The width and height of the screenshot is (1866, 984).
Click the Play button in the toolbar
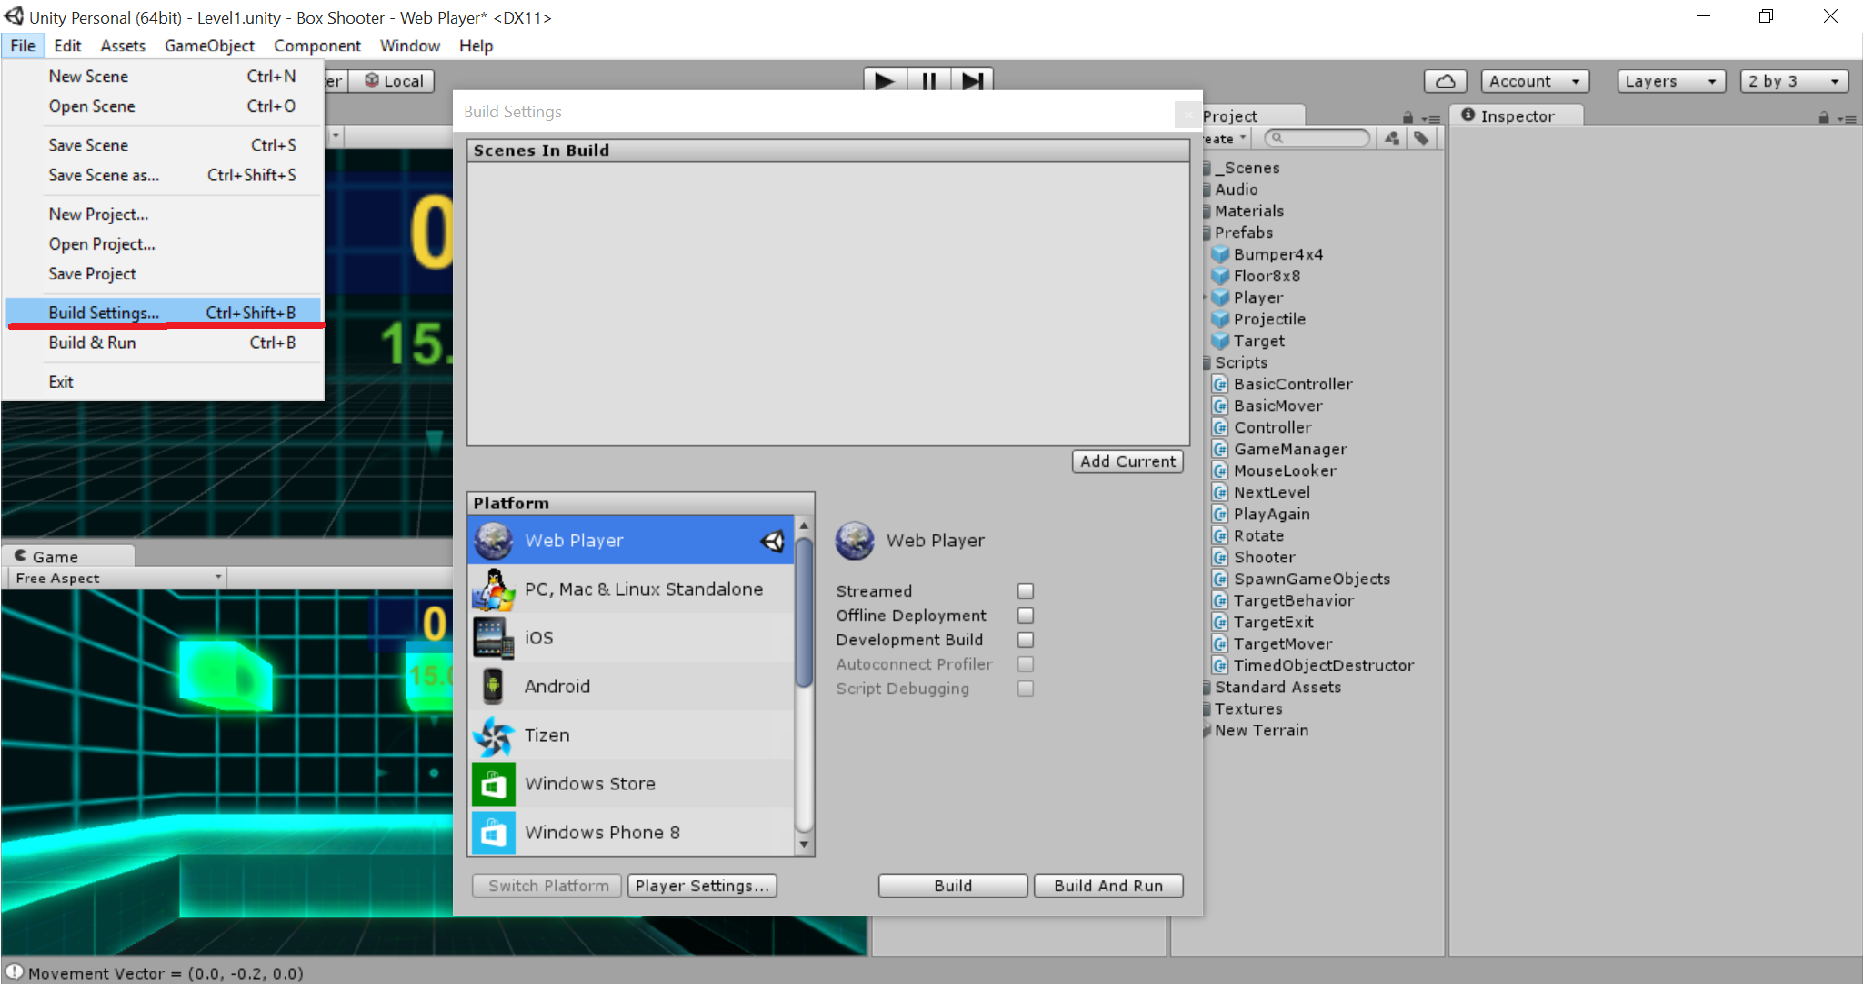885,80
